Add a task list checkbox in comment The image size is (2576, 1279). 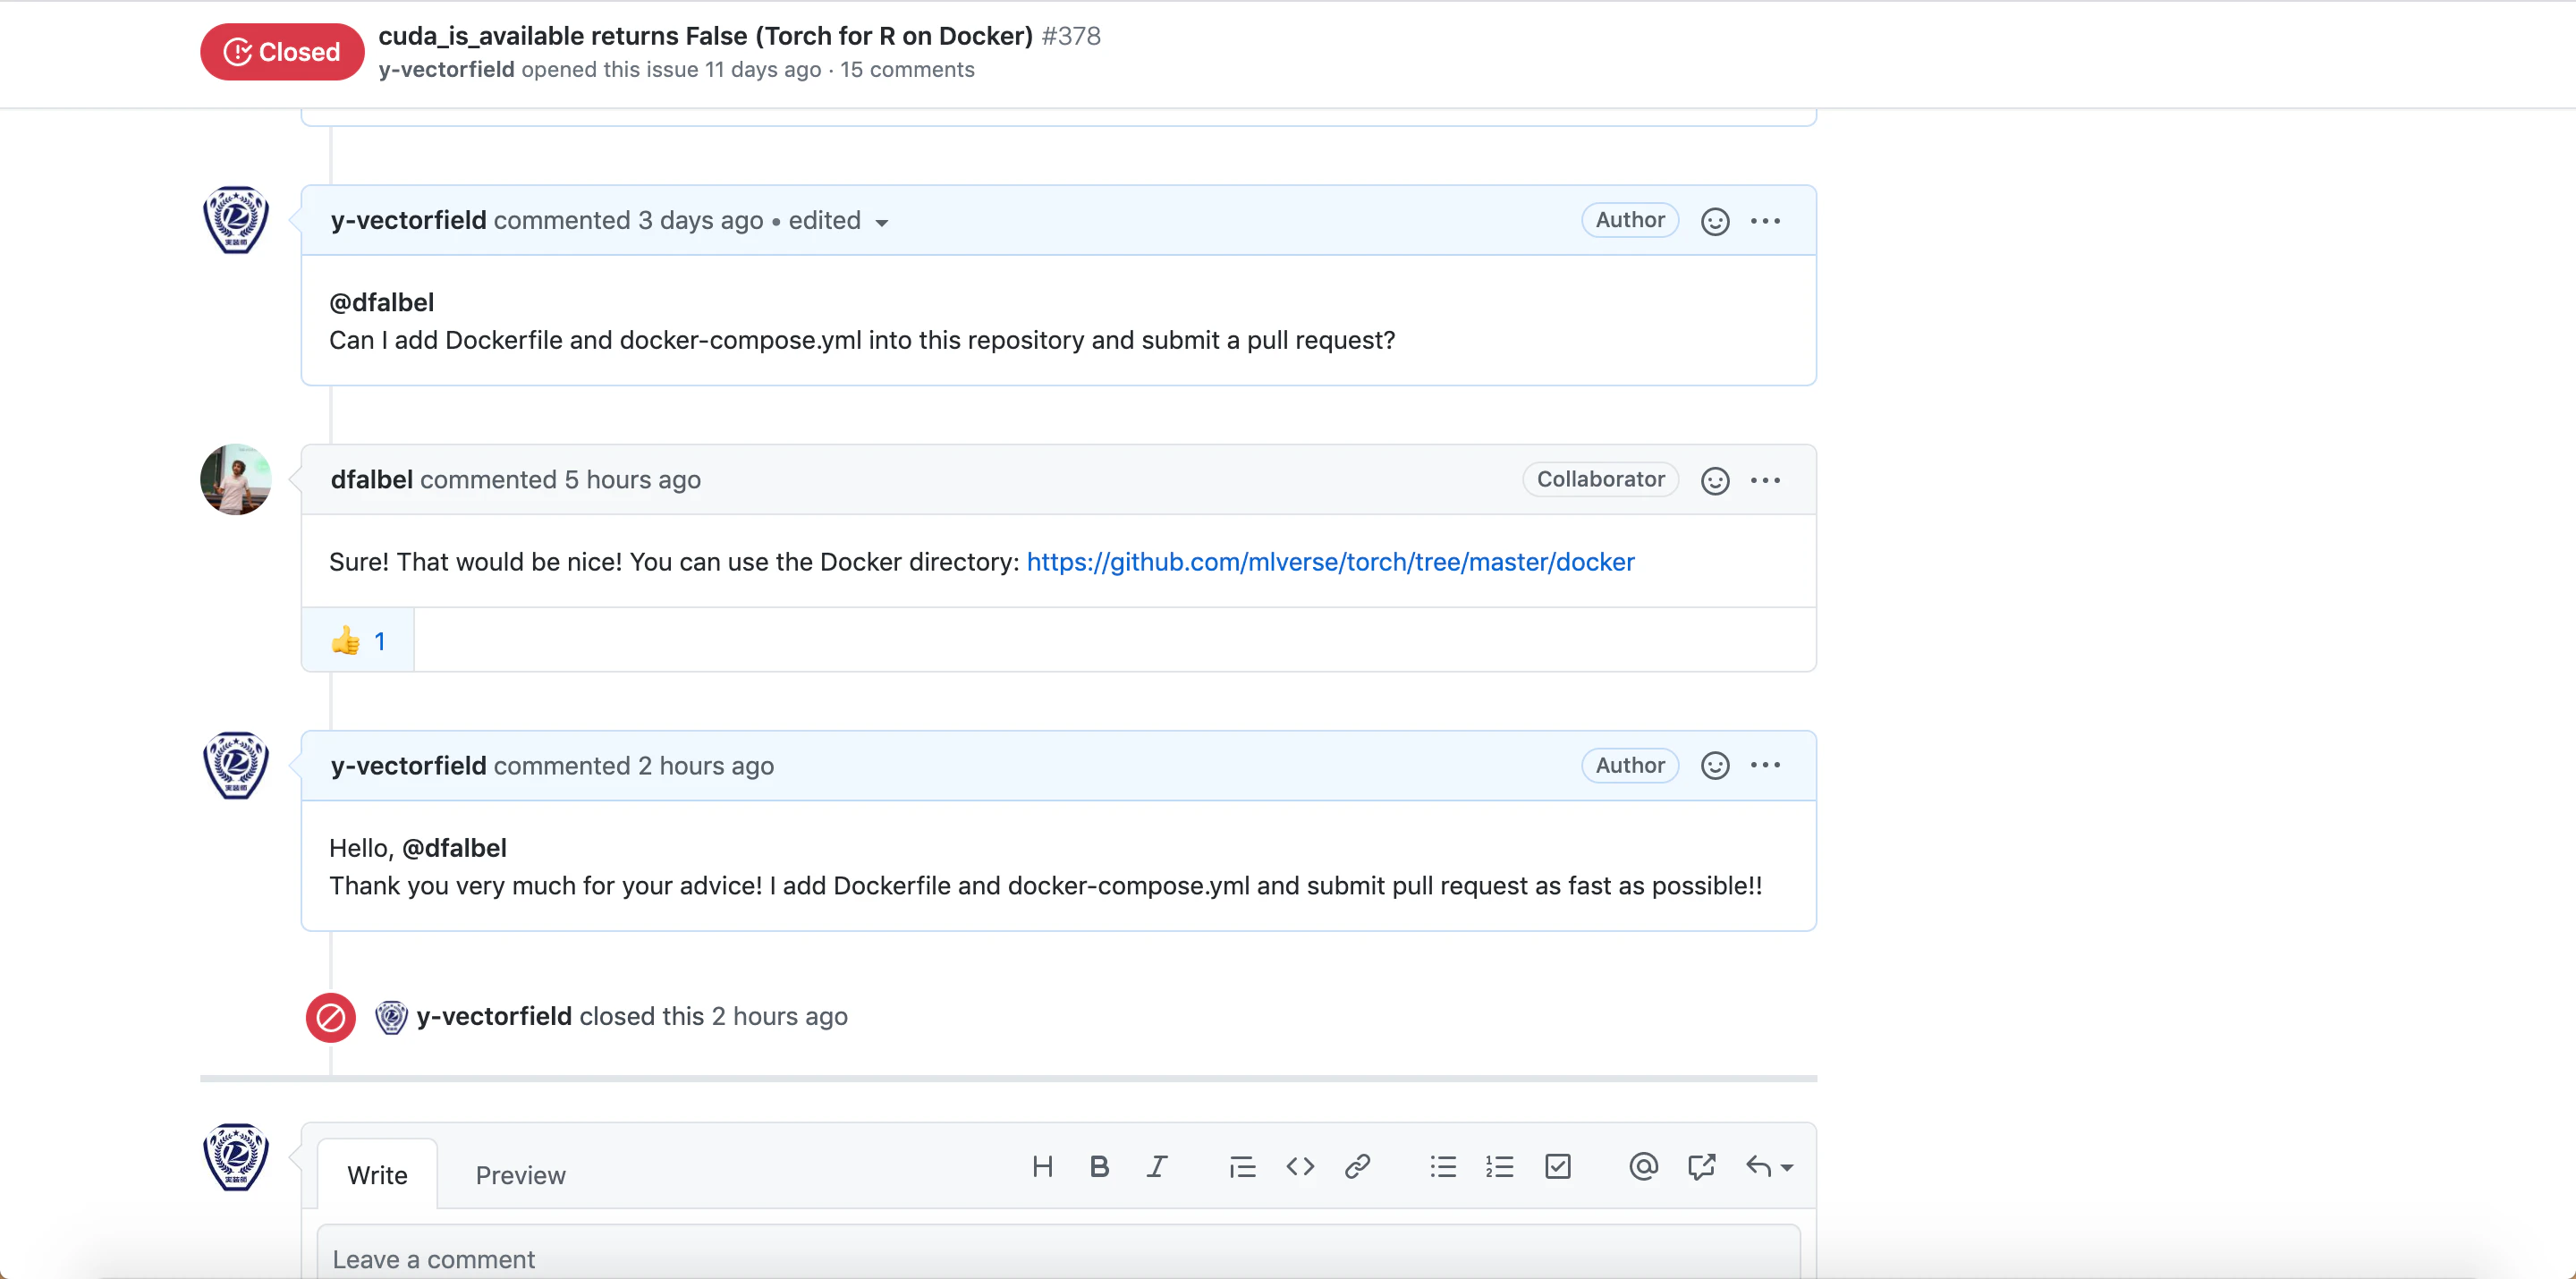1558,1166
